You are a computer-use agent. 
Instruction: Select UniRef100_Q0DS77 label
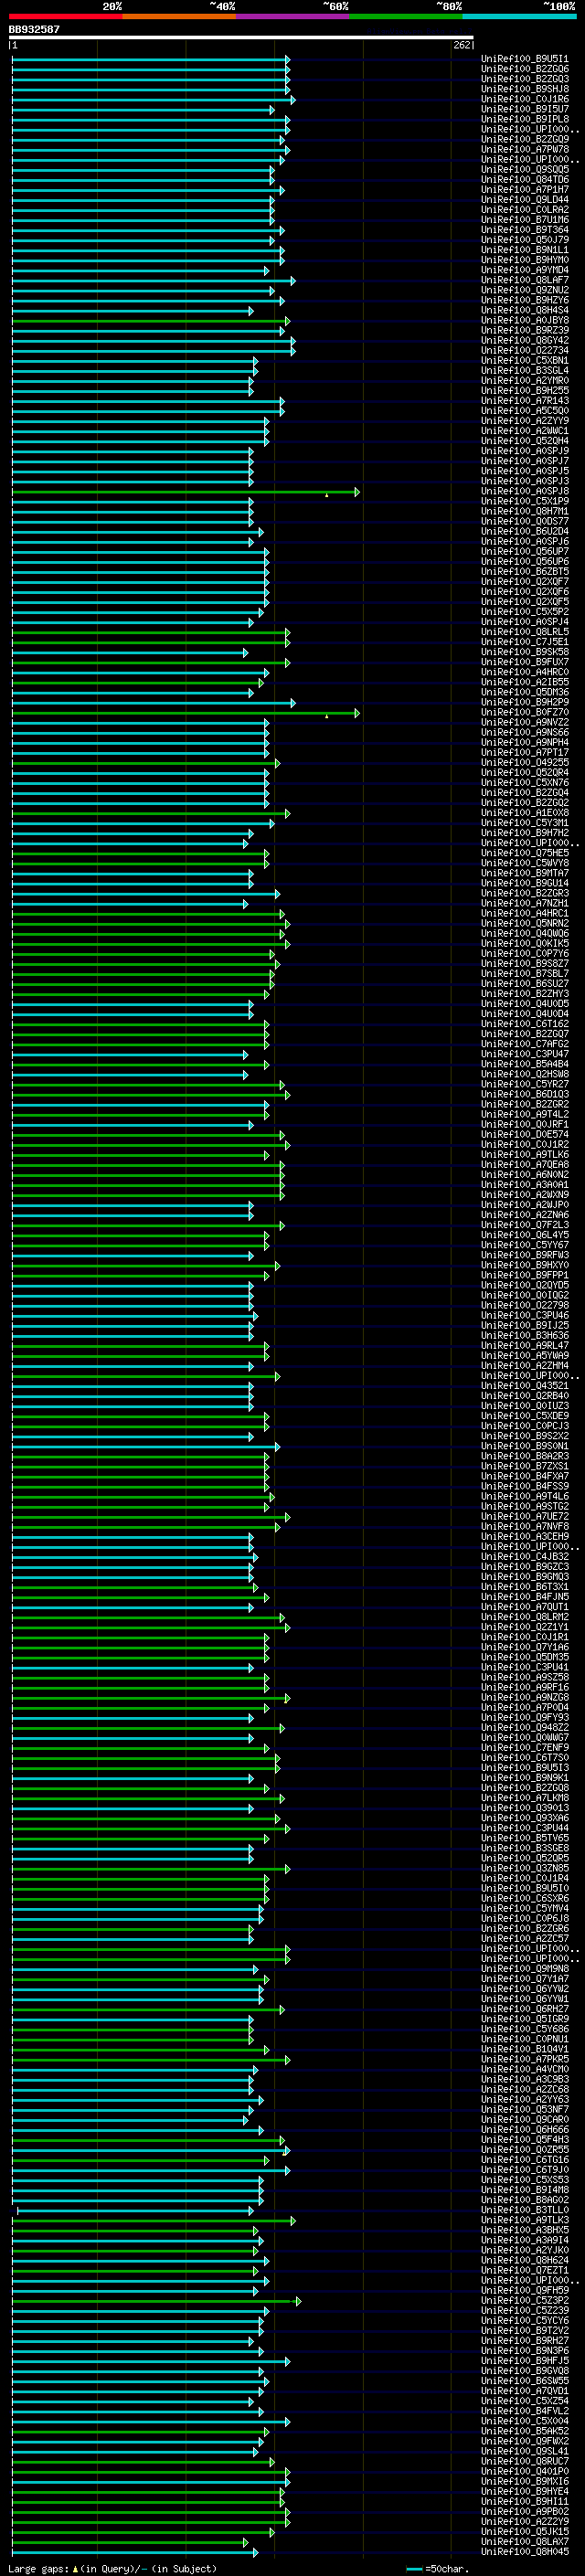tap(525, 522)
